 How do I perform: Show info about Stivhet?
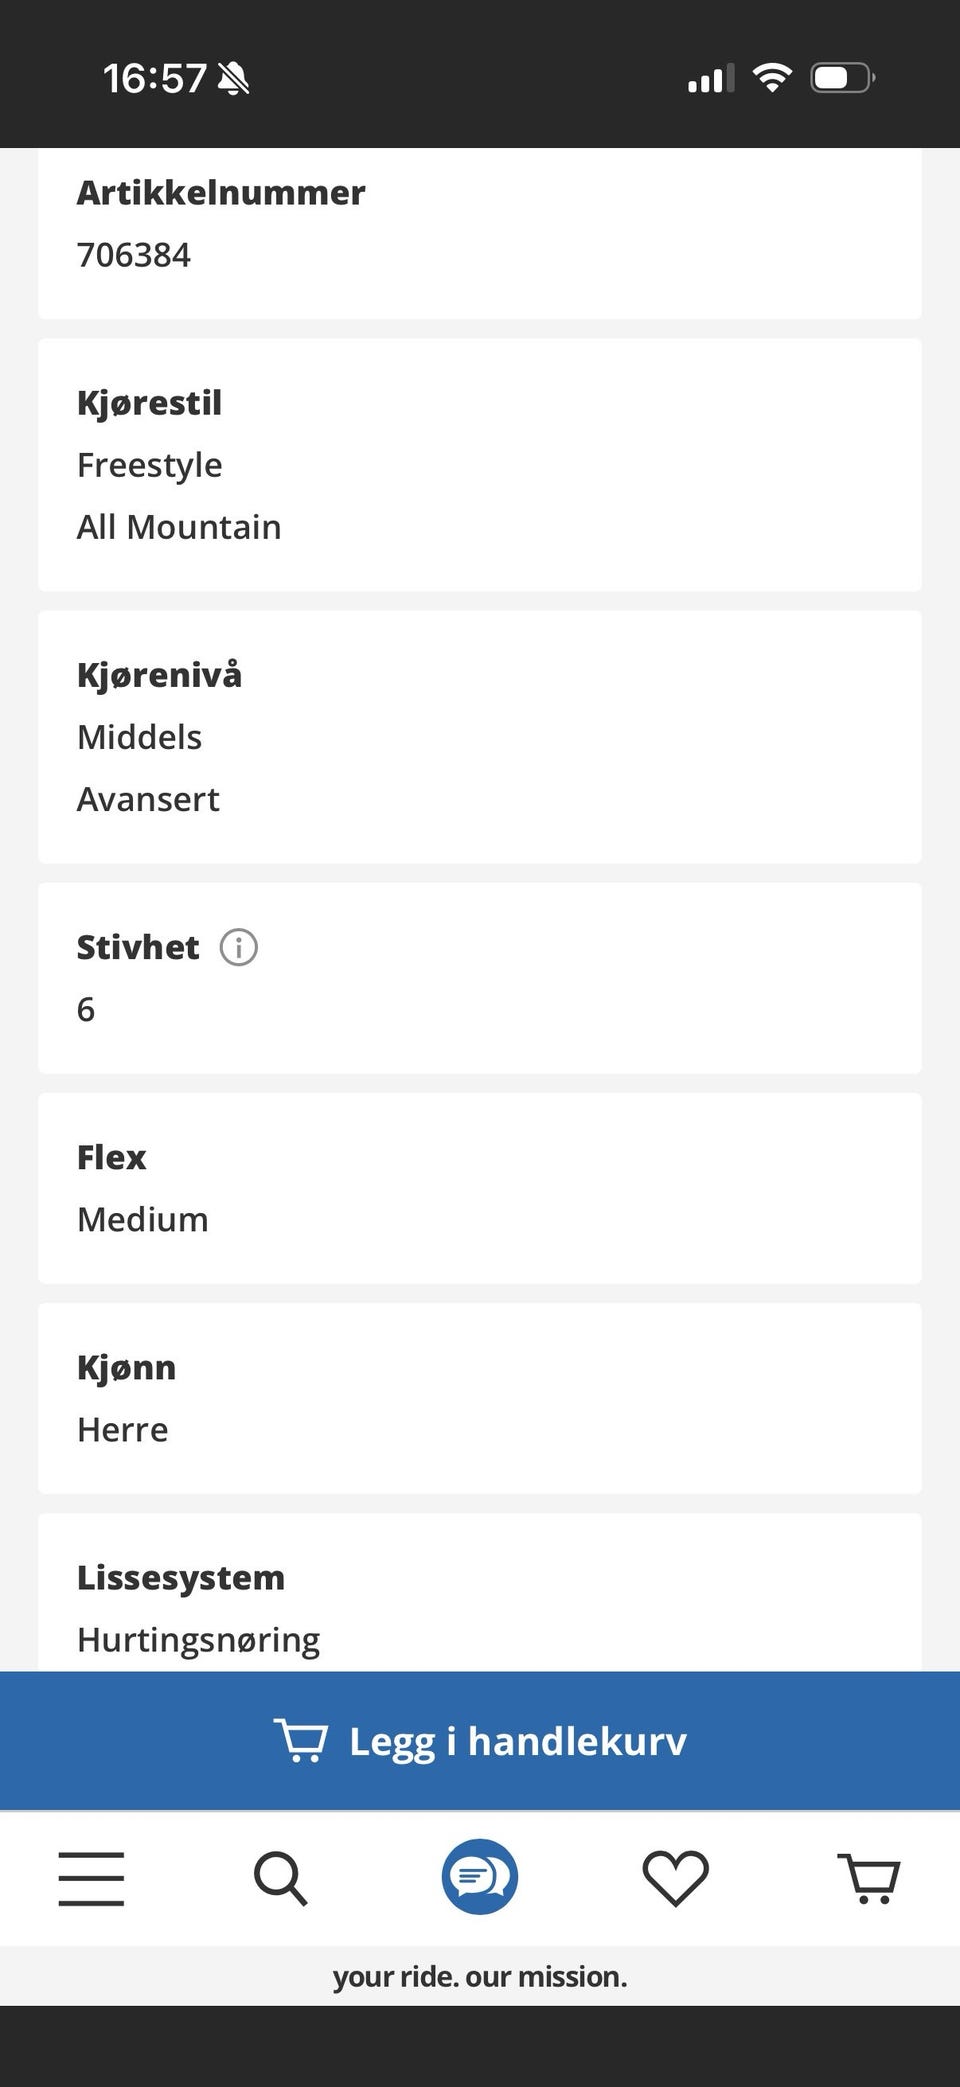238,947
